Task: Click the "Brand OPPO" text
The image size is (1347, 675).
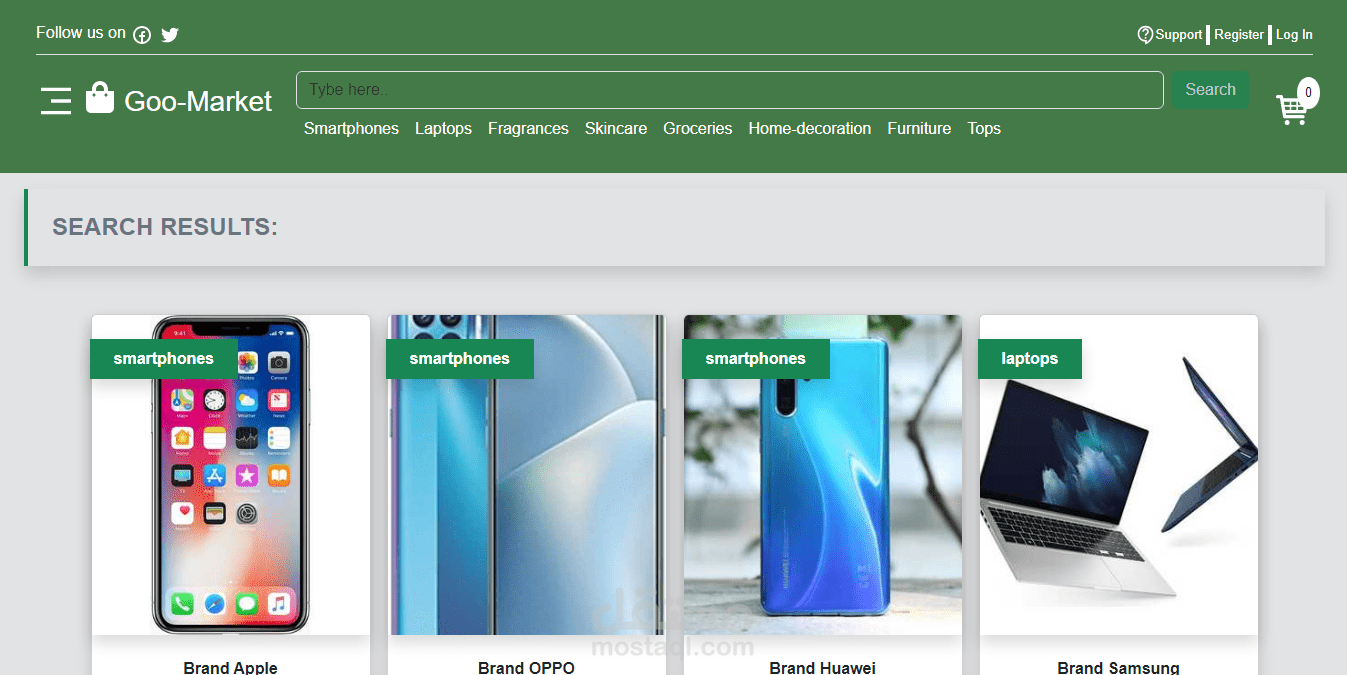Action: point(527,667)
